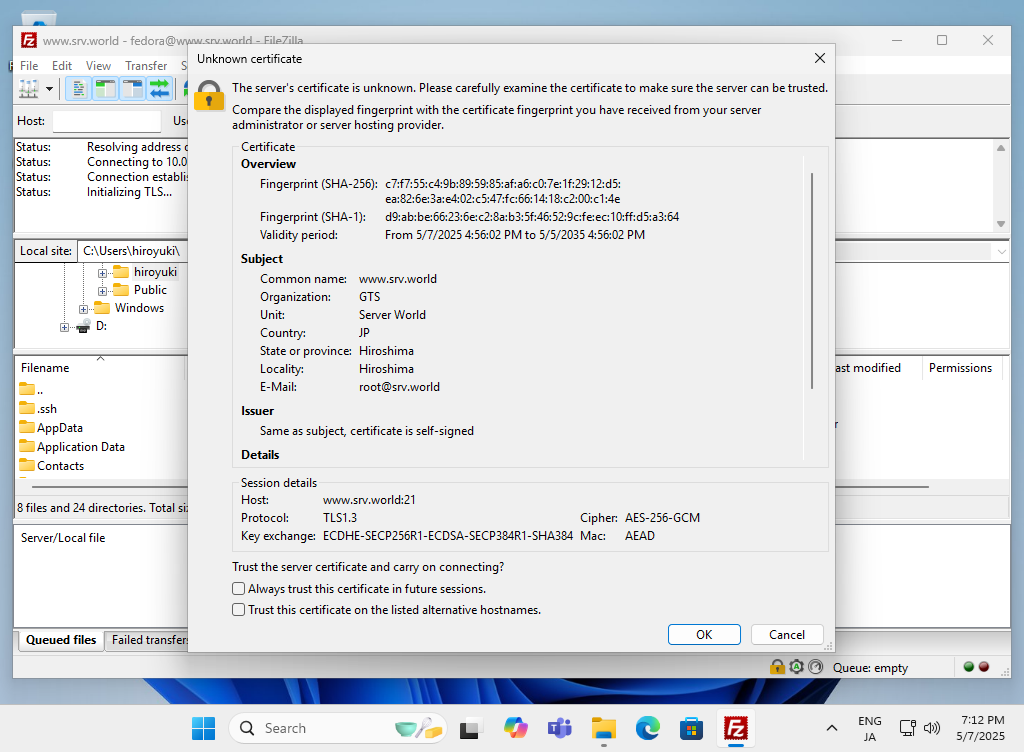Click the FileZilla taskbar icon

[x=735, y=728]
